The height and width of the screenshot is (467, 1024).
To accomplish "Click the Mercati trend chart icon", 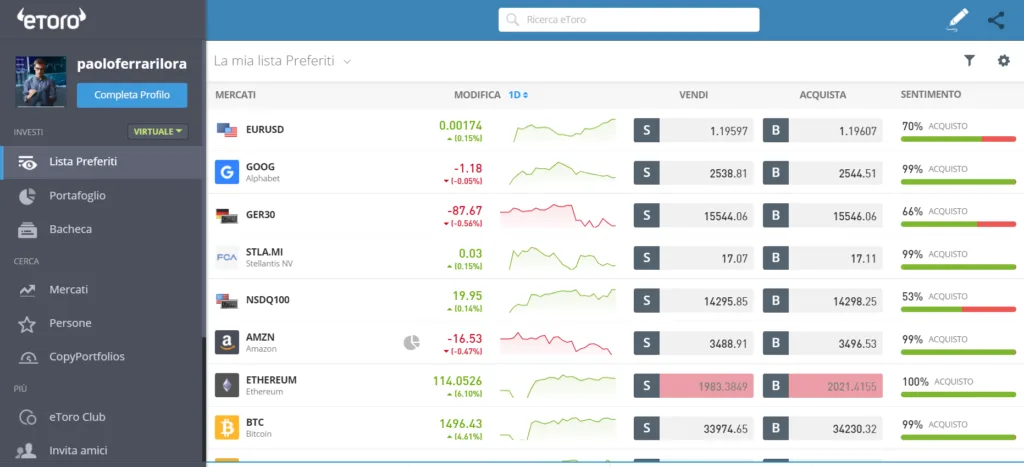I will pos(27,289).
